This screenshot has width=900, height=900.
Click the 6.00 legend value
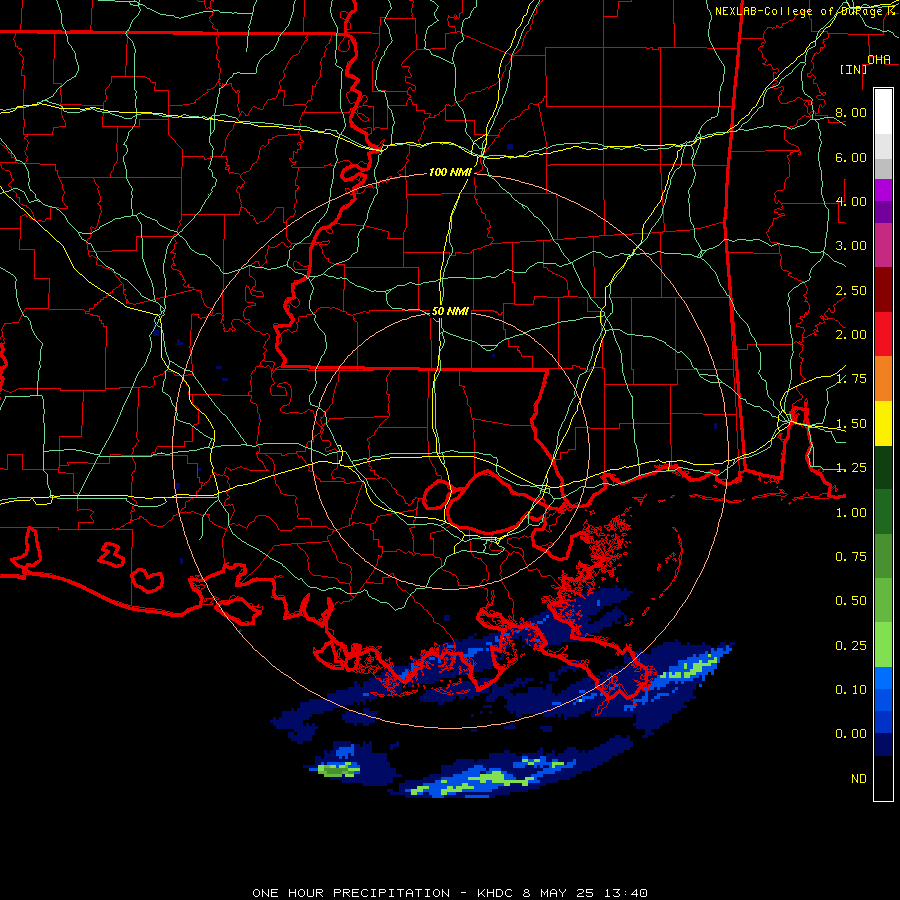pos(851,157)
